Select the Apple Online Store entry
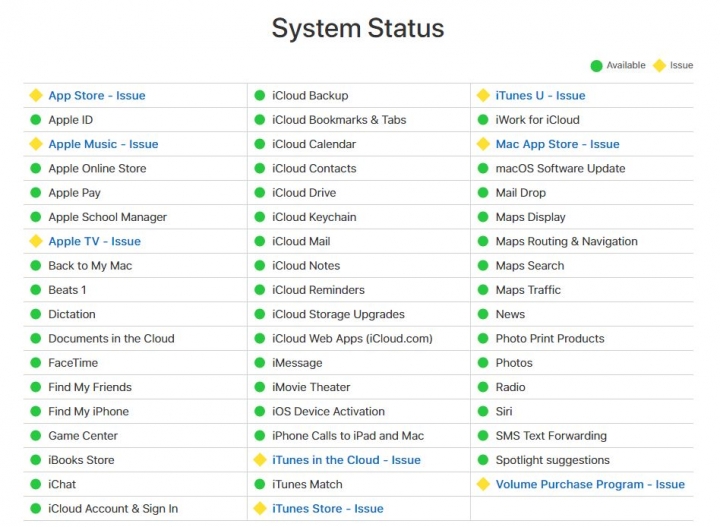Viewport: 720px width, 527px height. [97, 168]
